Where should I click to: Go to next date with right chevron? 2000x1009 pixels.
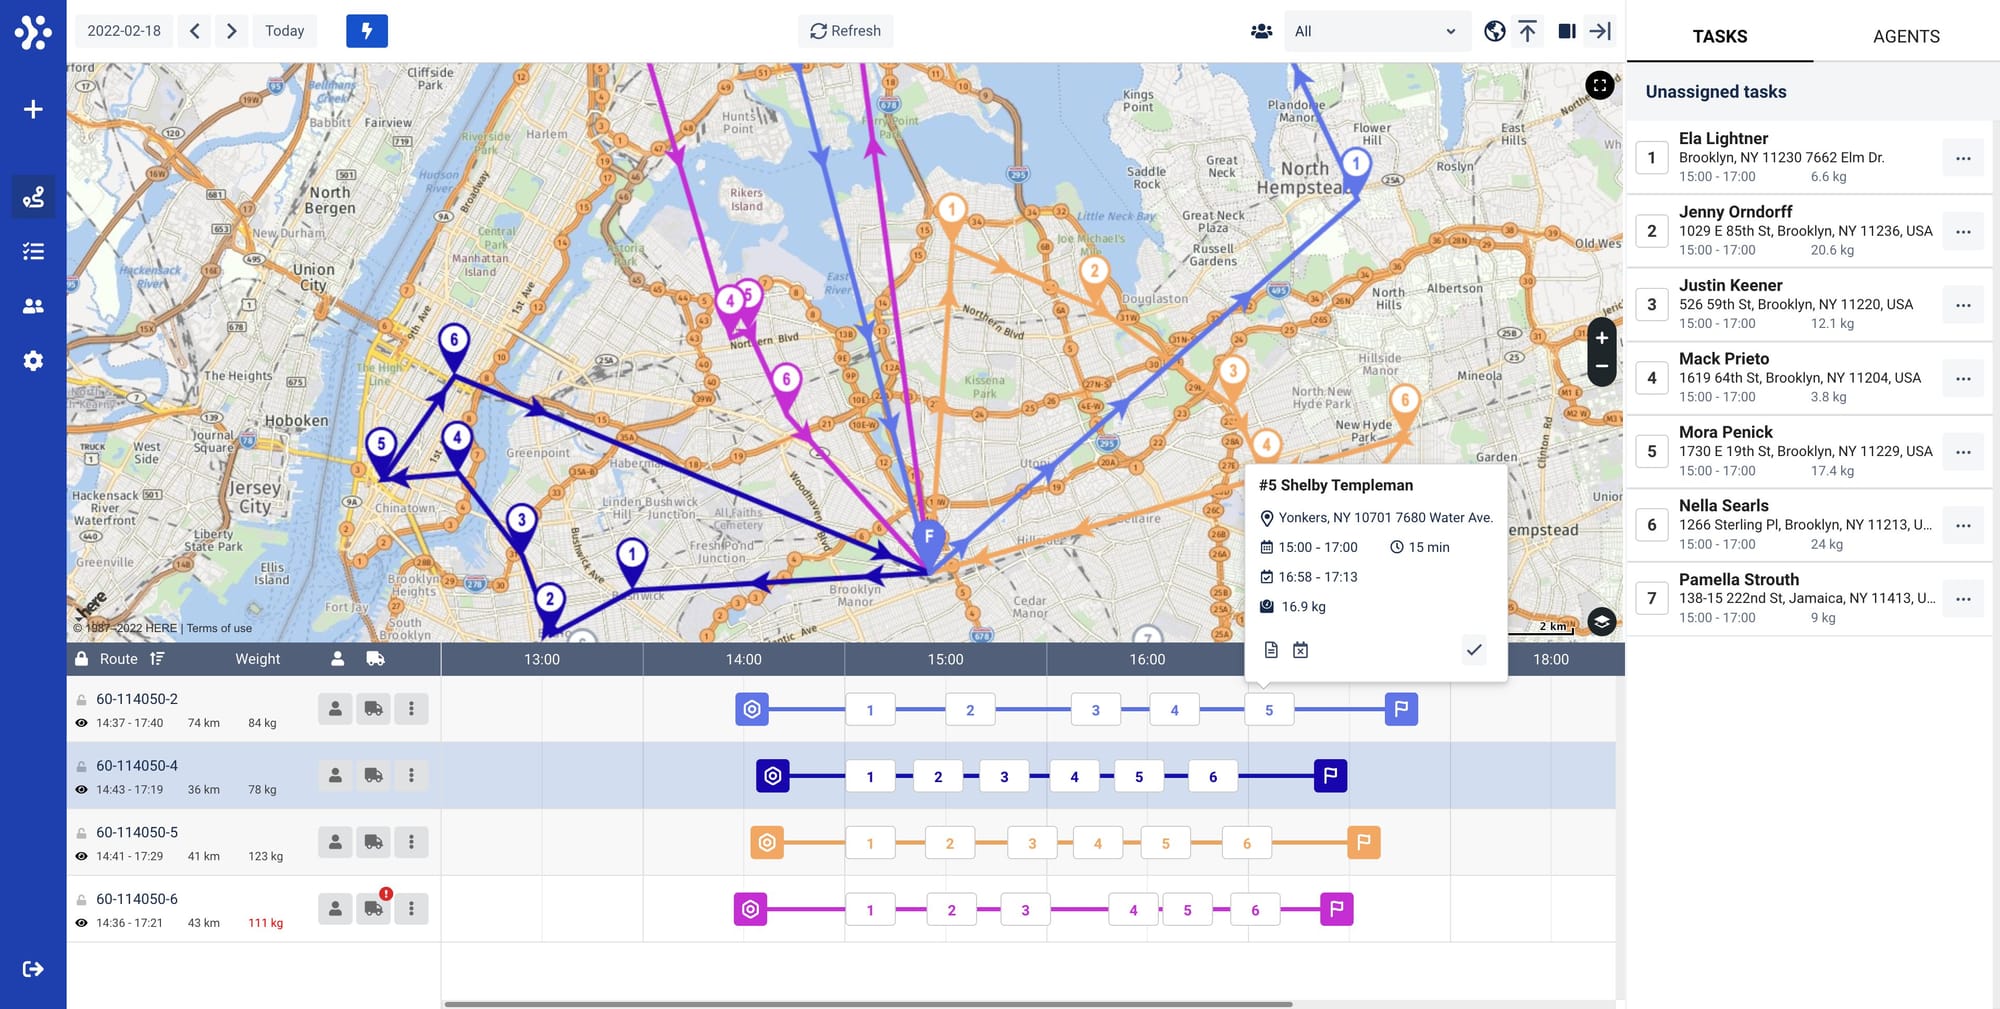231,31
